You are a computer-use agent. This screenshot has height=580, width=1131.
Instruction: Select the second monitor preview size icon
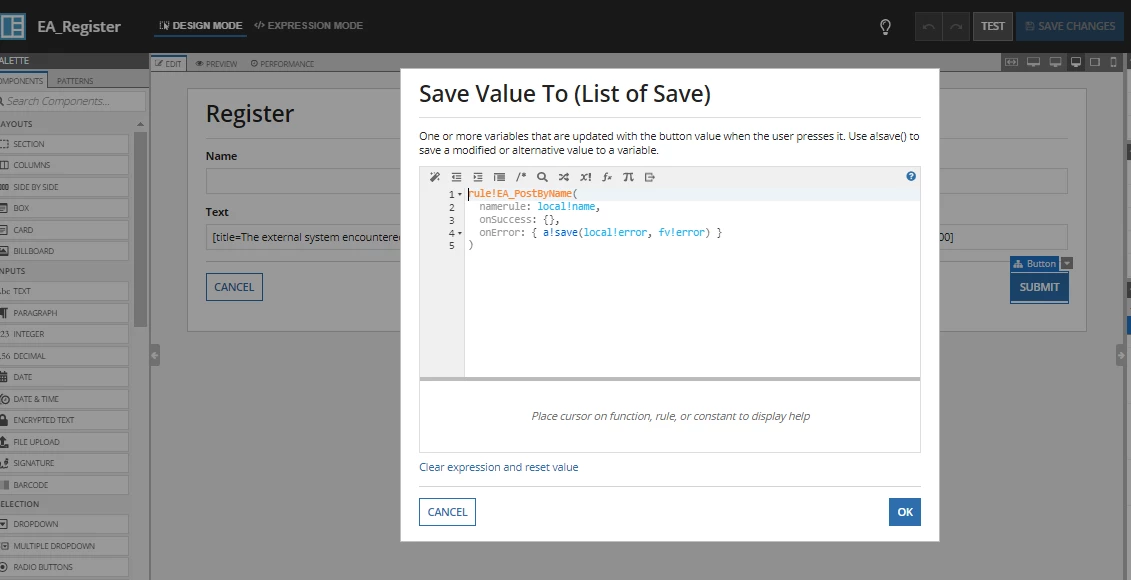[1055, 62]
